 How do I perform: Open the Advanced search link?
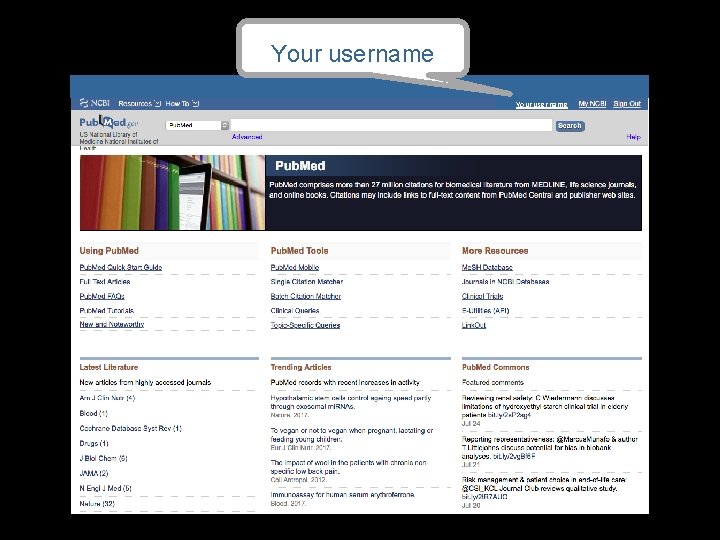point(247,137)
